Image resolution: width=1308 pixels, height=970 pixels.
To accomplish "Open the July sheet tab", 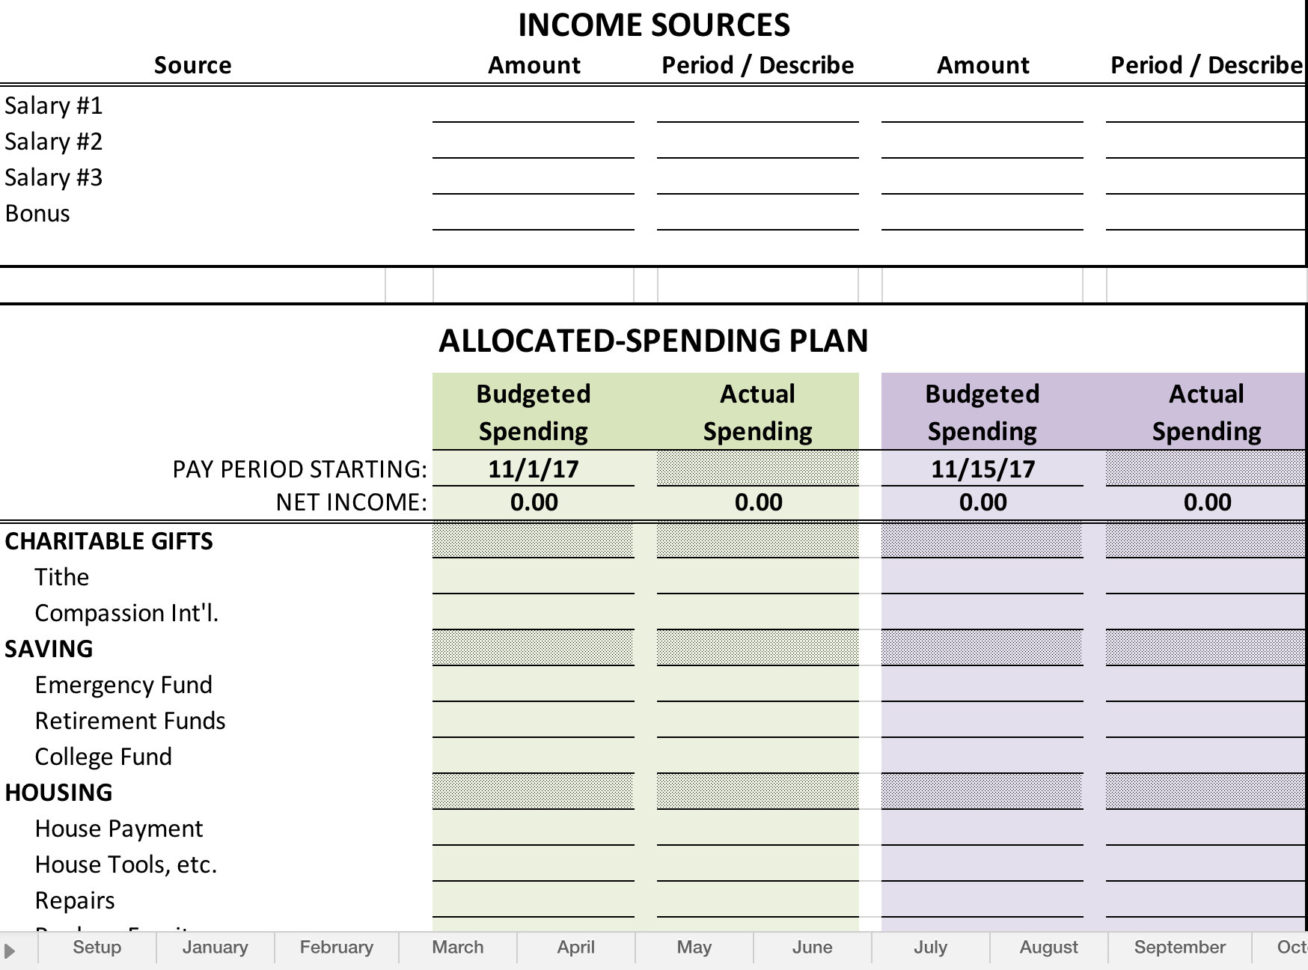I will tap(930, 947).
